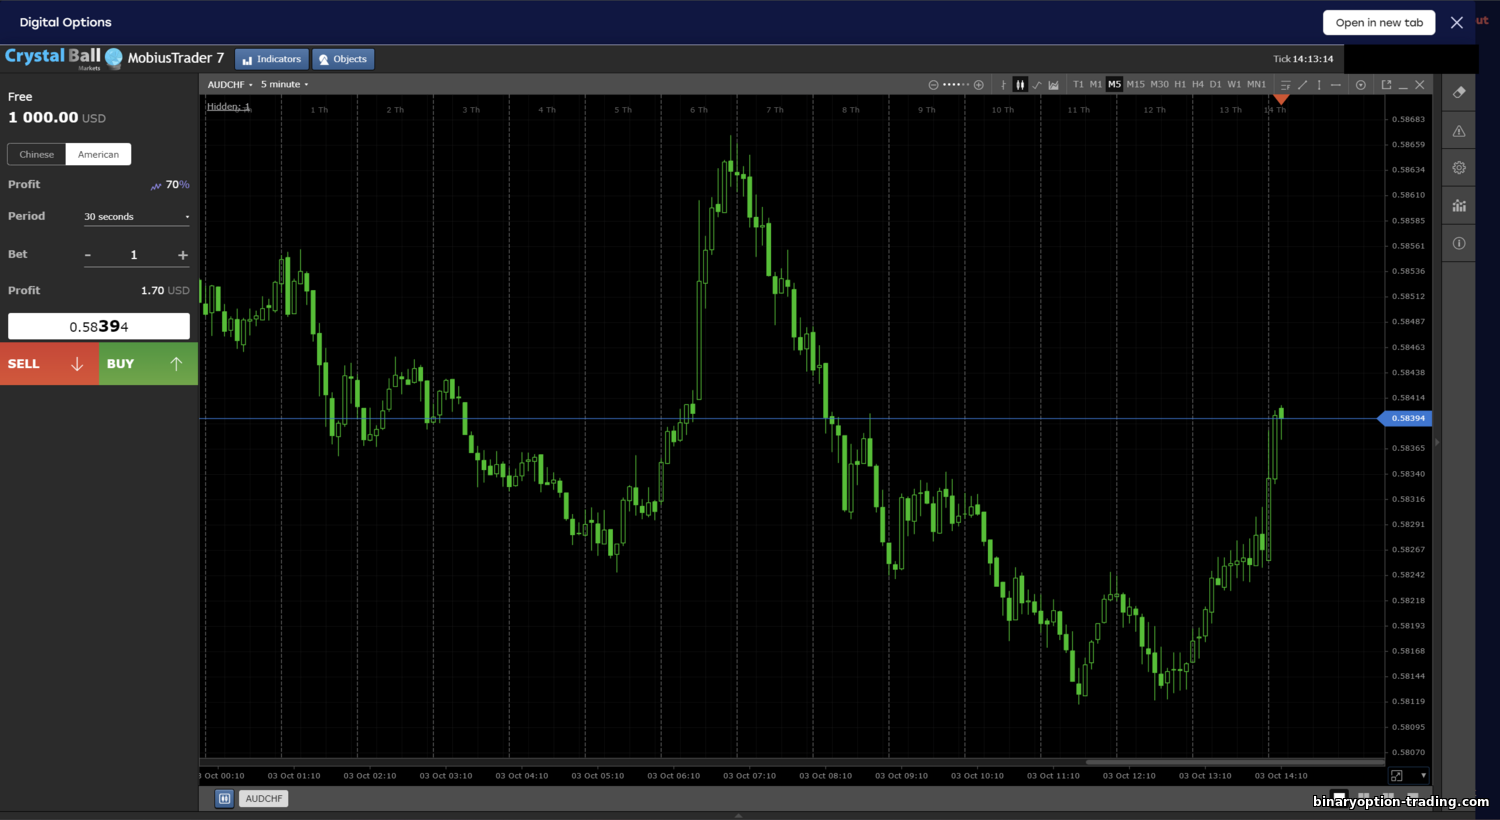Open the 5 minute timeframe dropdown
The image size is (1500, 820).
[x=284, y=84]
